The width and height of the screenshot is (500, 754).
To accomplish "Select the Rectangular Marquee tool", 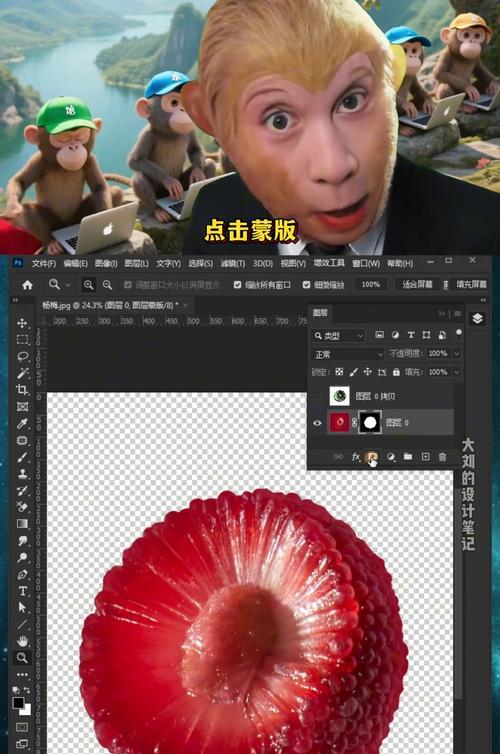I will point(22,339).
